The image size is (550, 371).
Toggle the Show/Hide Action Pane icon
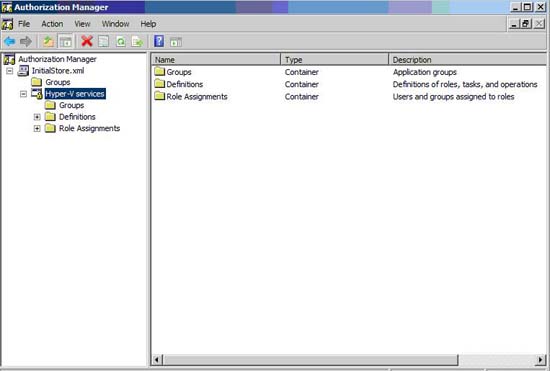176,42
